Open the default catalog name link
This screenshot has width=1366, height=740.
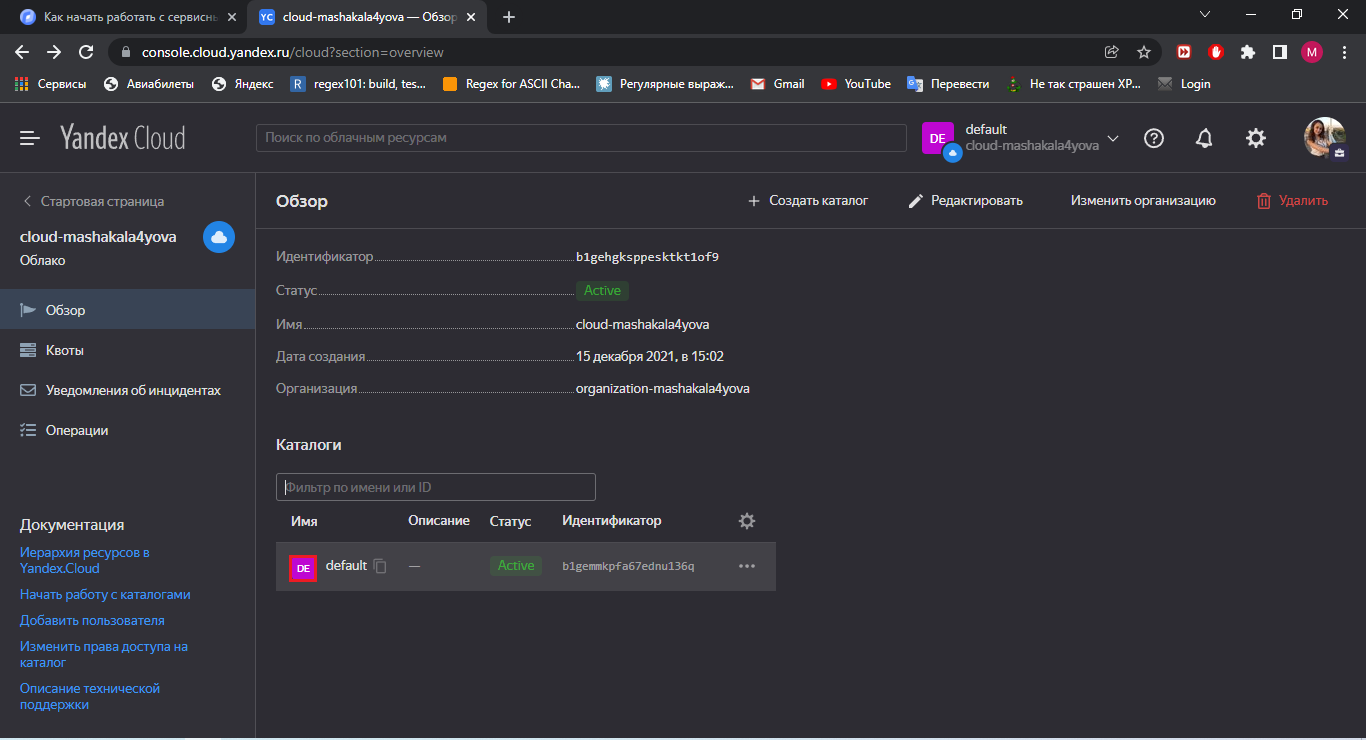(346, 566)
